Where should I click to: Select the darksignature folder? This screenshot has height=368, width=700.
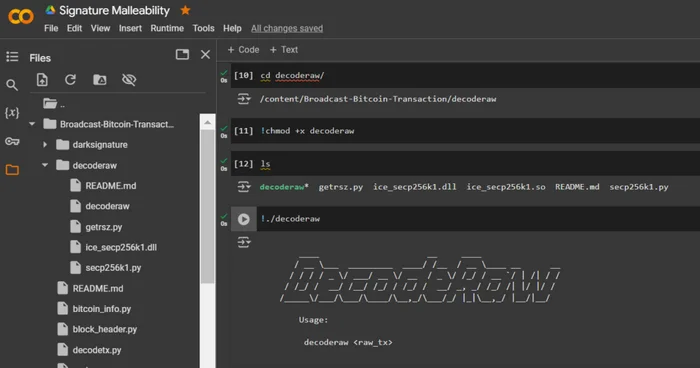coord(100,145)
